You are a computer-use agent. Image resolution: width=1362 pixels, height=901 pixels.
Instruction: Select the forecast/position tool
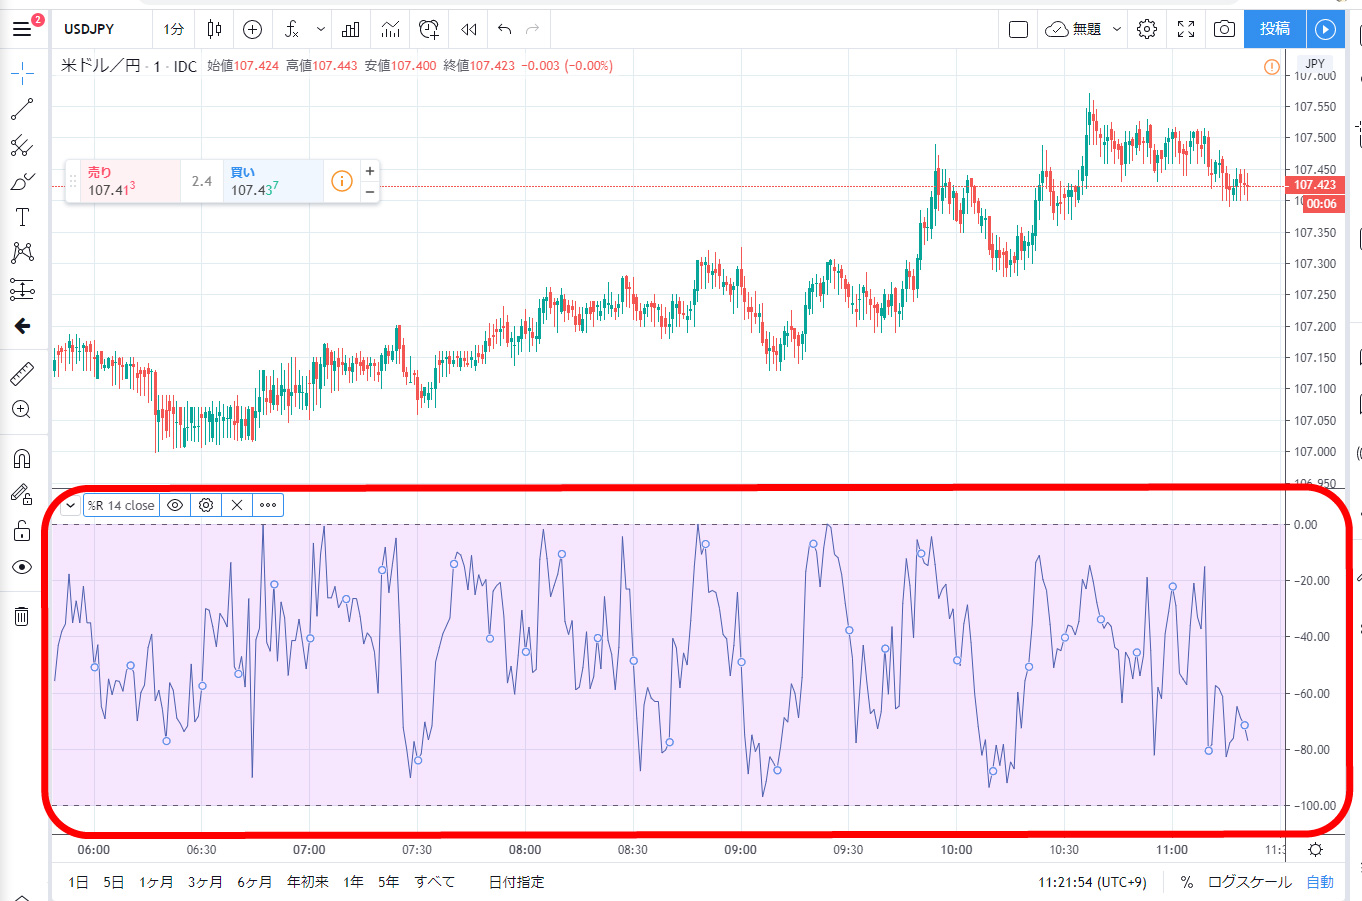[22, 290]
